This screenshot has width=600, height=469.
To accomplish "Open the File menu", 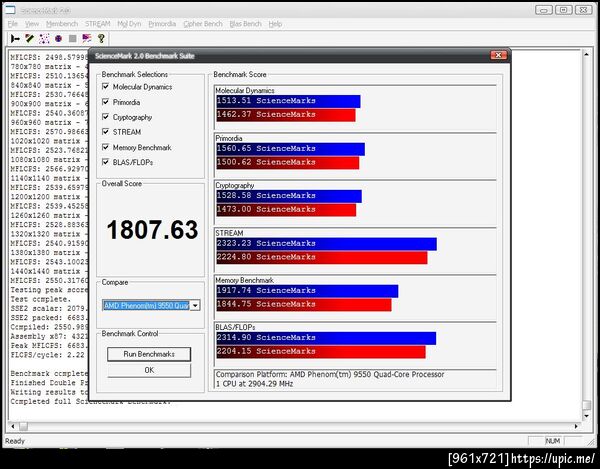I will coord(13,24).
